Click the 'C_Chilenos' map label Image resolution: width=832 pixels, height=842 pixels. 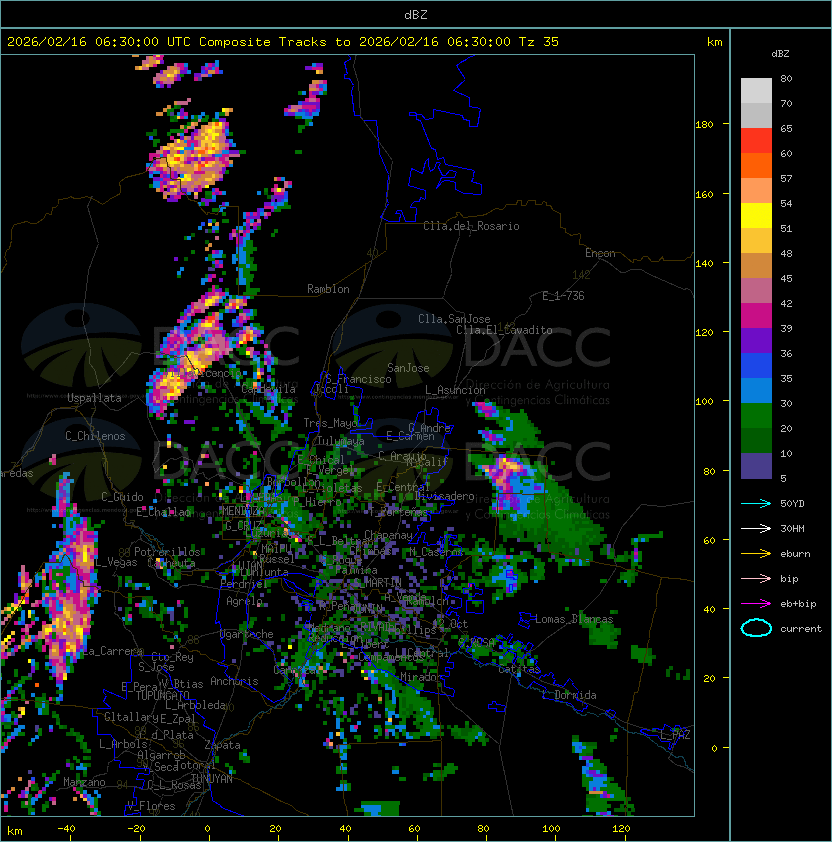95,436
